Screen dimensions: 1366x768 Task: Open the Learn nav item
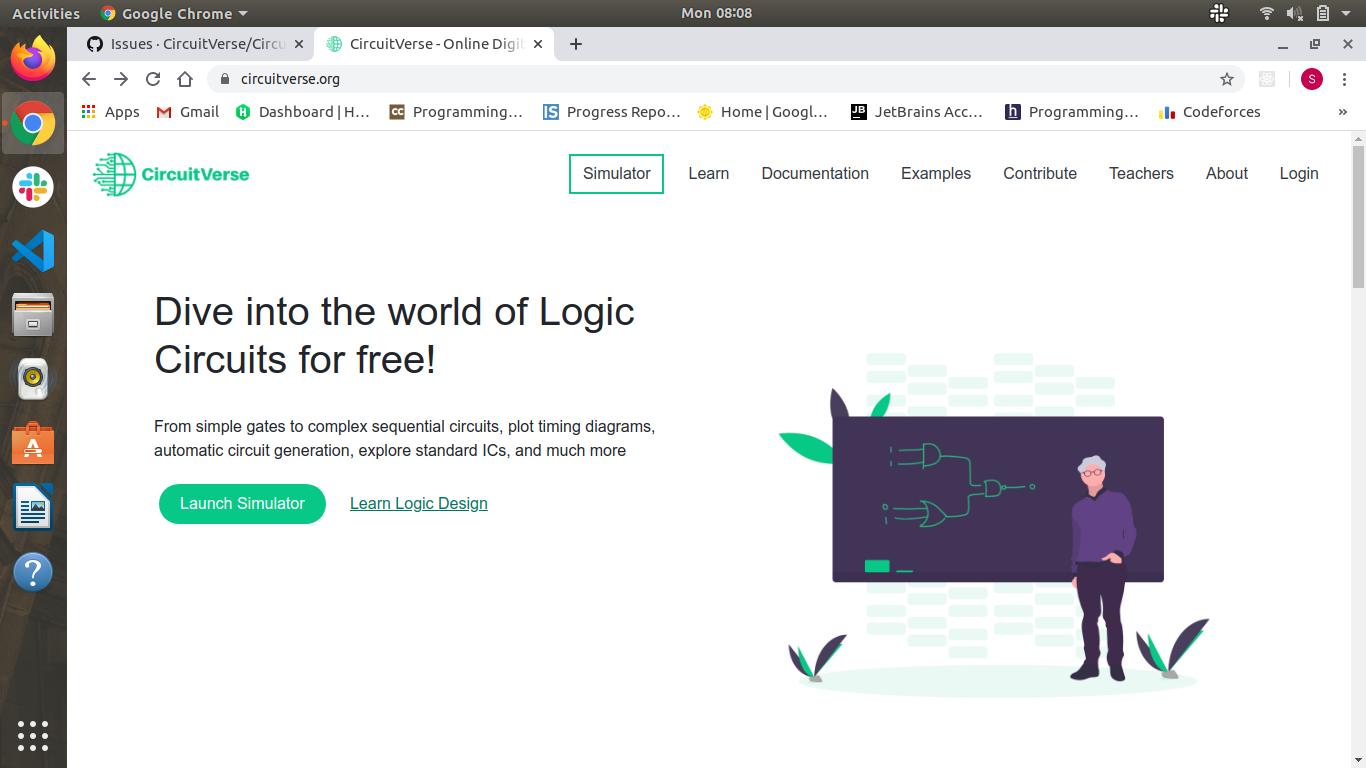coord(709,174)
